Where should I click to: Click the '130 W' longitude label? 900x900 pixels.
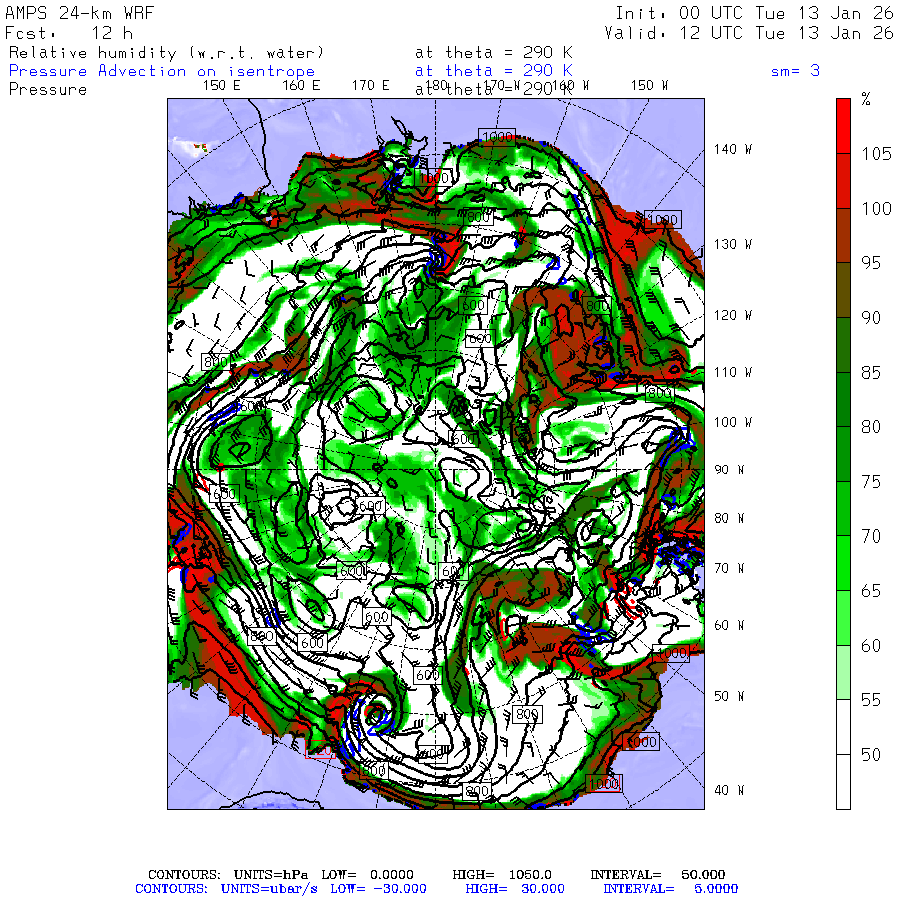pyautogui.click(x=732, y=244)
